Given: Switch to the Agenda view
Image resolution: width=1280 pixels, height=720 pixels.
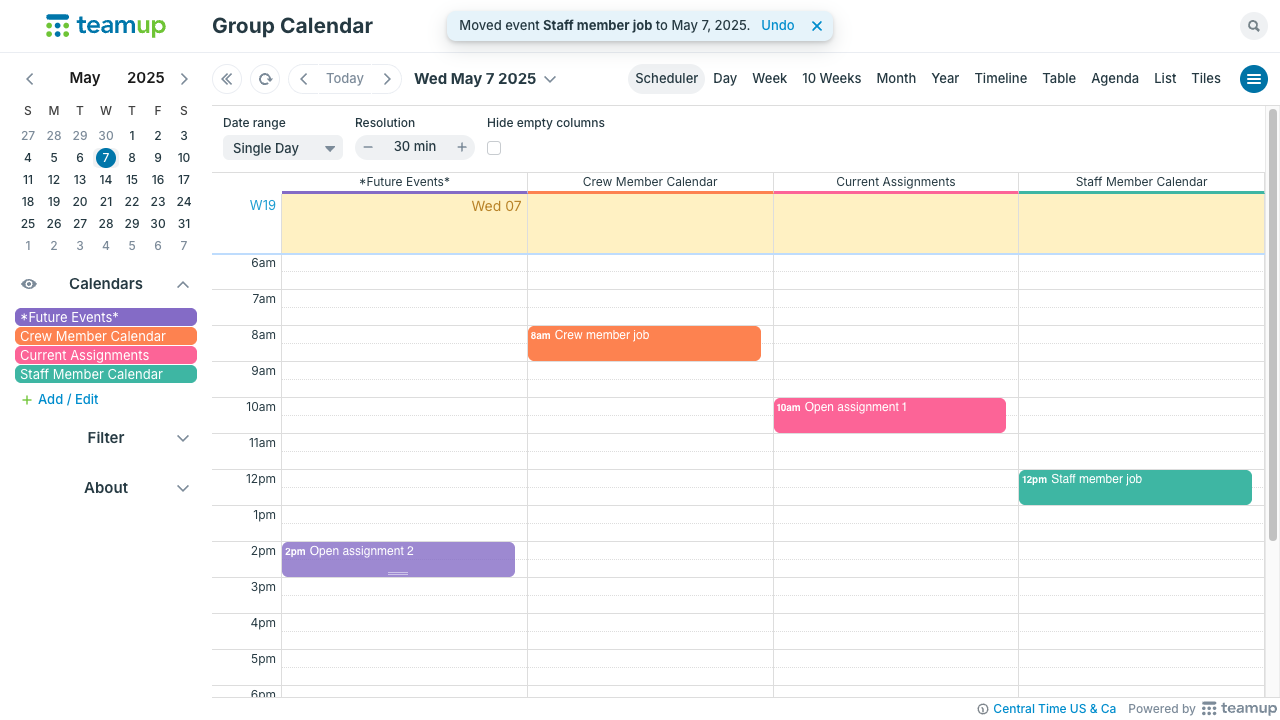Looking at the screenshot, I should (x=1115, y=78).
